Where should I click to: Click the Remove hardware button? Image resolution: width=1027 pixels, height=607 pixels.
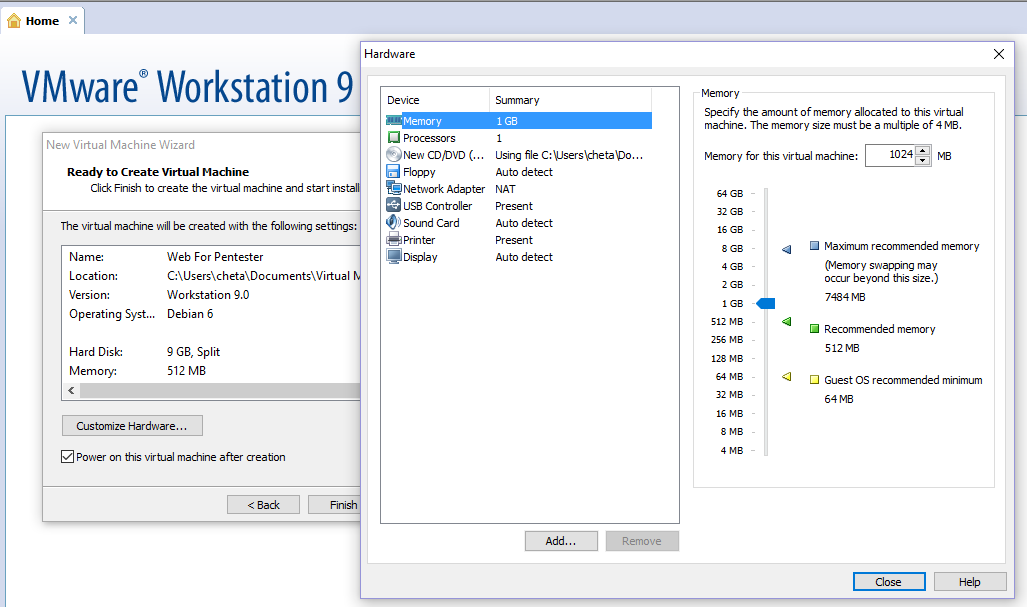click(x=642, y=541)
